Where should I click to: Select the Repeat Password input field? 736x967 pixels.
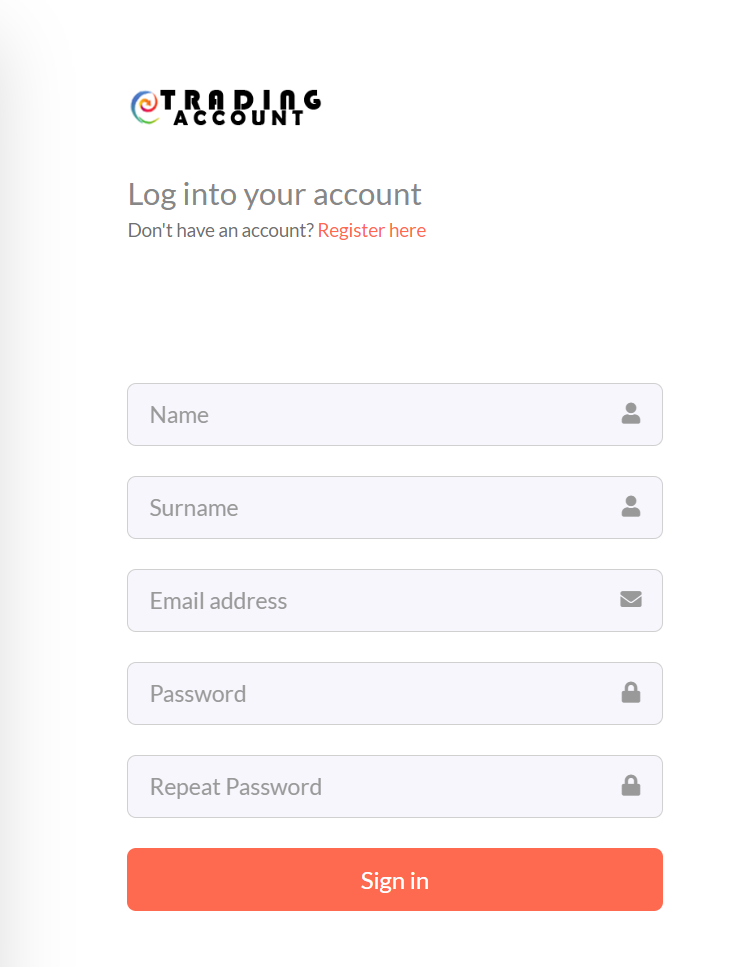pyautogui.click(x=395, y=787)
